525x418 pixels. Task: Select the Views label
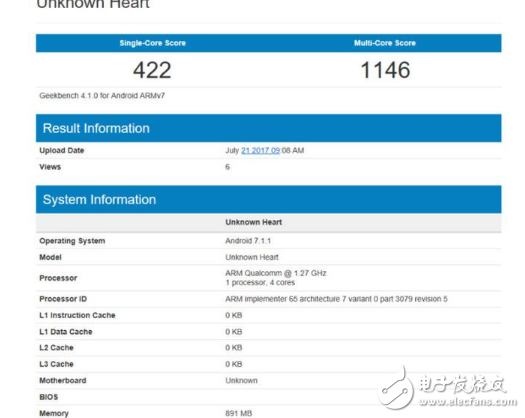(x=50, y=167)
